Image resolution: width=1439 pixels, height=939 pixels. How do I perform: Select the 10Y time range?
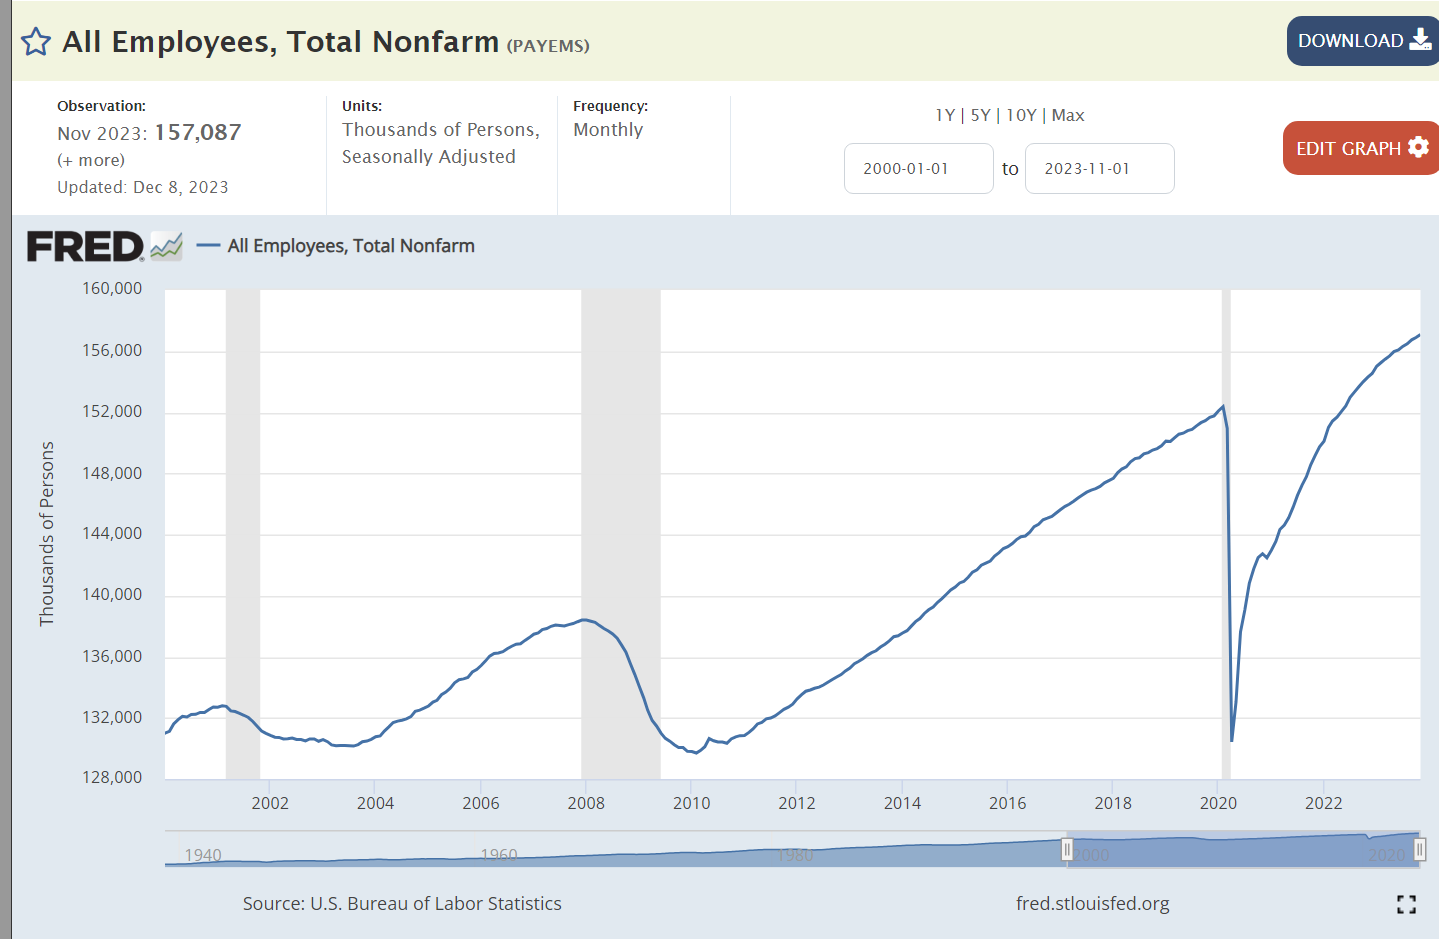pos(1021,115)
